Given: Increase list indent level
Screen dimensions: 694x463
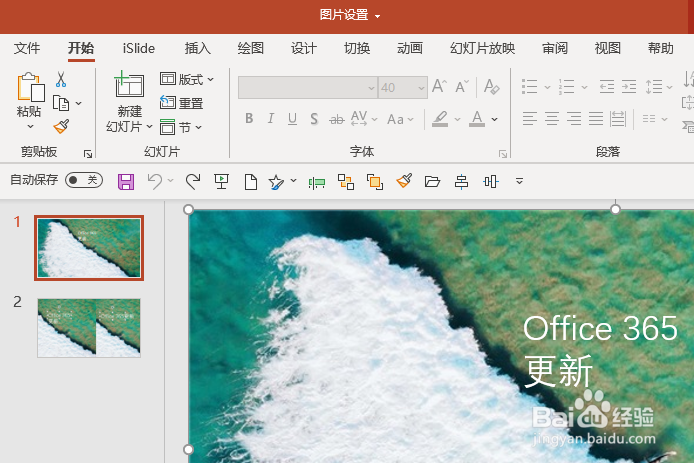Looking at the screenshot, I should pyautogui.click(x=628, y=86).
